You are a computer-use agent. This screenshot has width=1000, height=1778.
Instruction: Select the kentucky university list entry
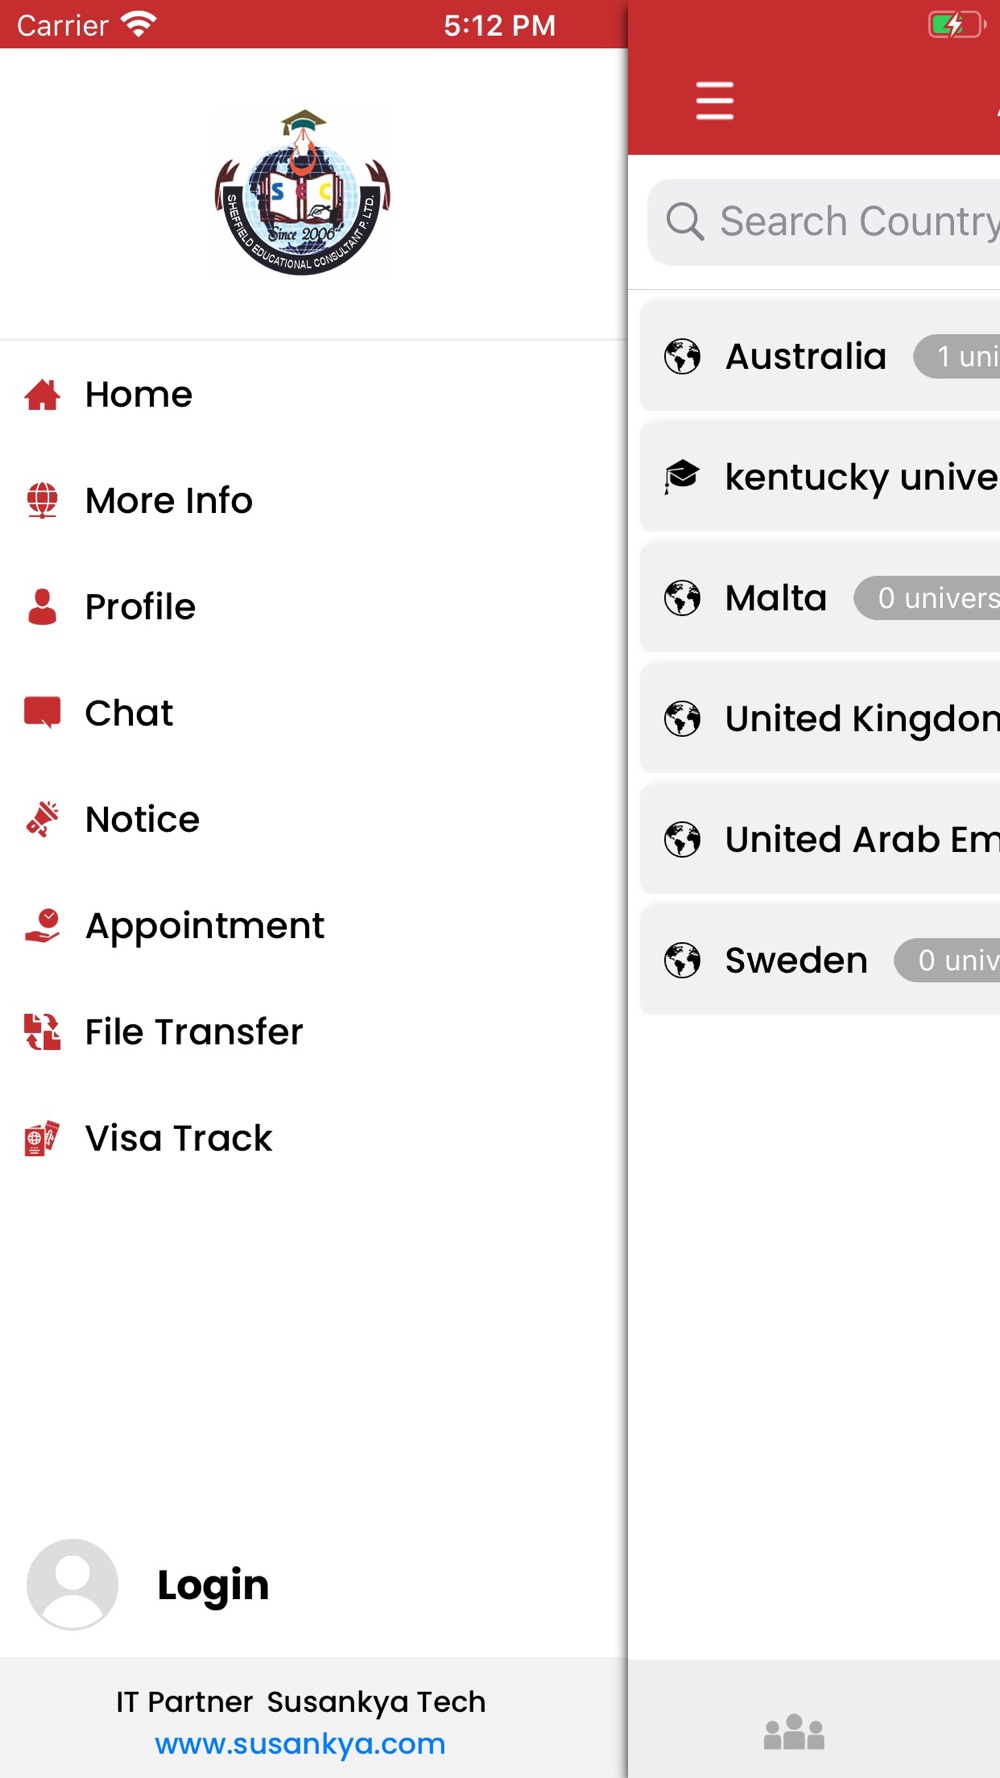[820, 477]
